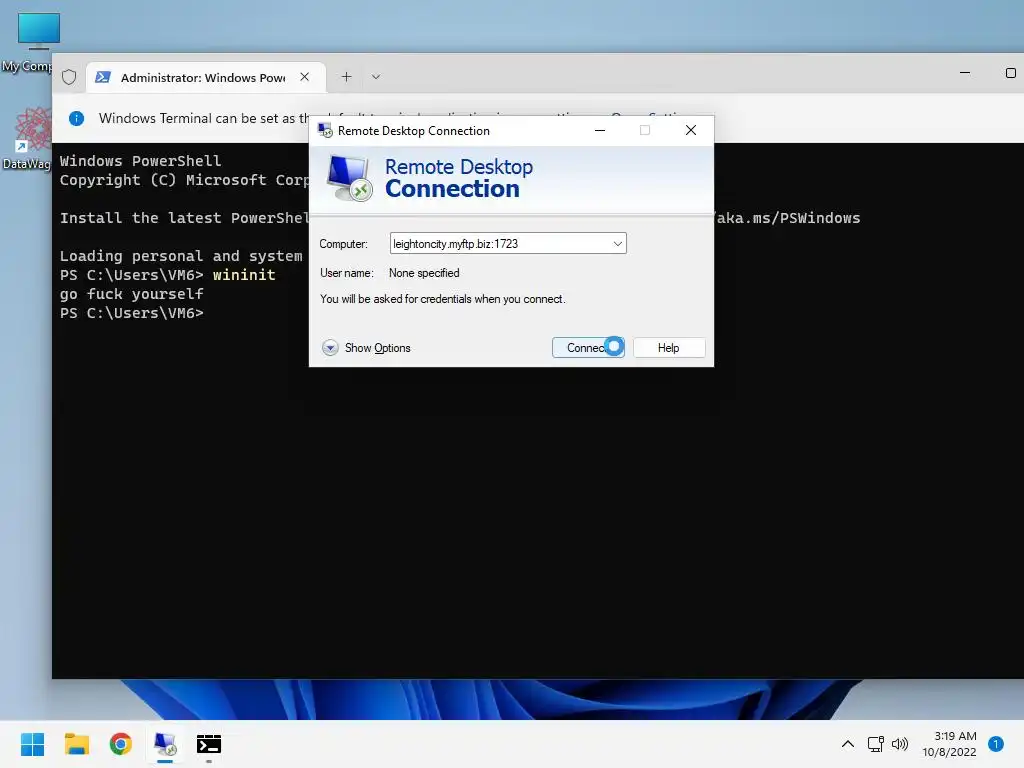Launch Google Chrome from the taskbar
1024x768 pixels.
tap(121, 744)
